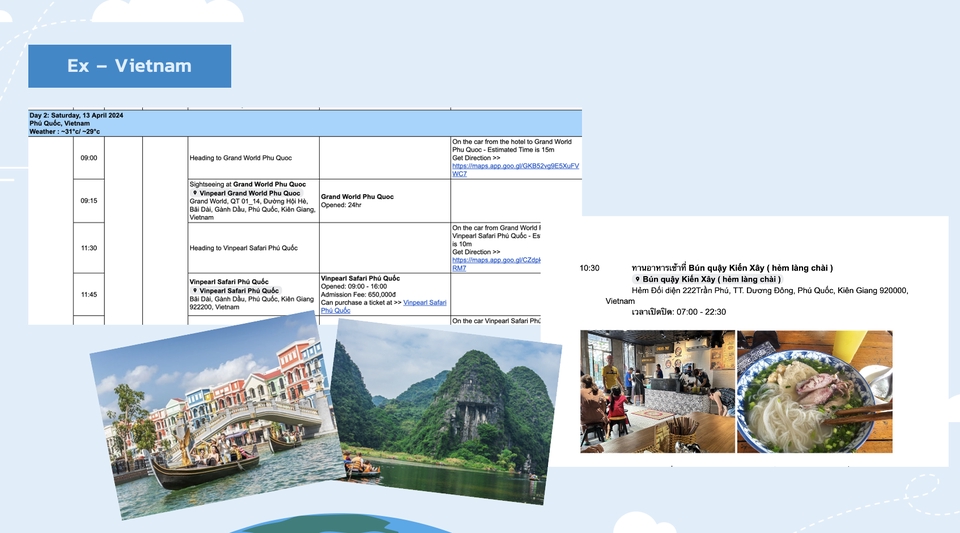Image resolution: width=960 pixels, height=533 pixels.
Task: Click the Grand World Phu Quoc Opened: 24hr cell
Action: [385, 201]
